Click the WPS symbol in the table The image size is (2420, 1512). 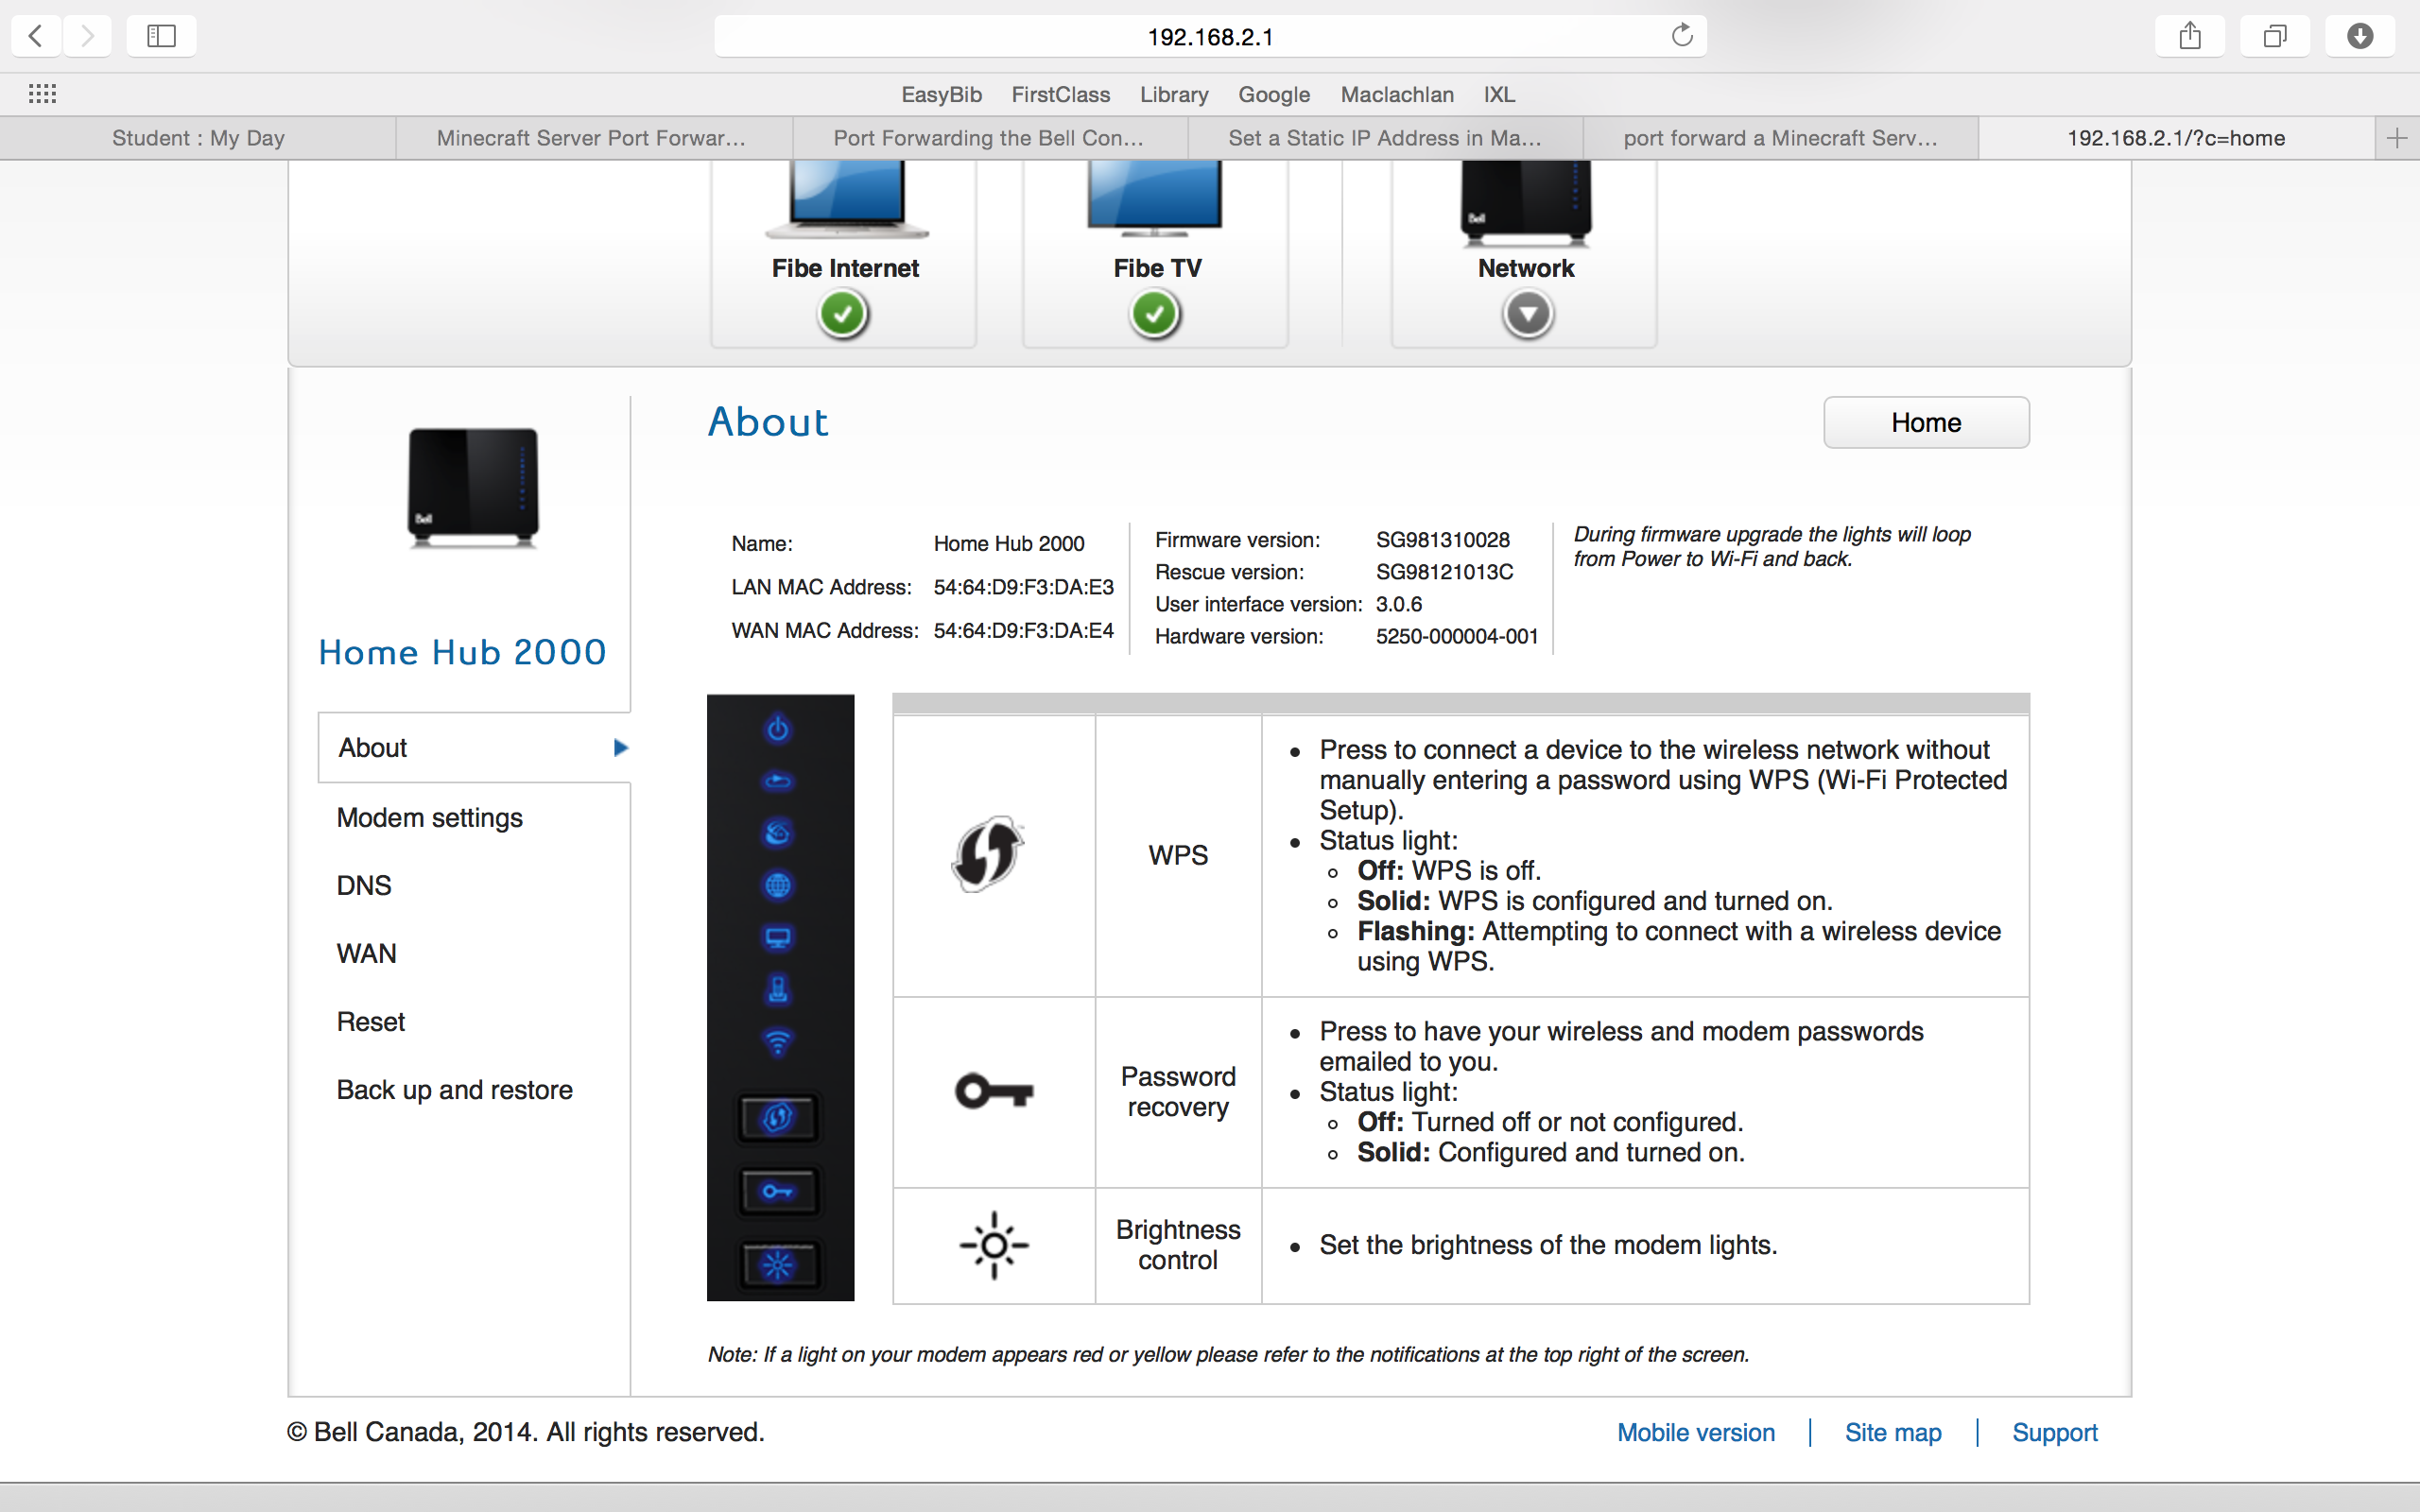[x=988, y=854]
